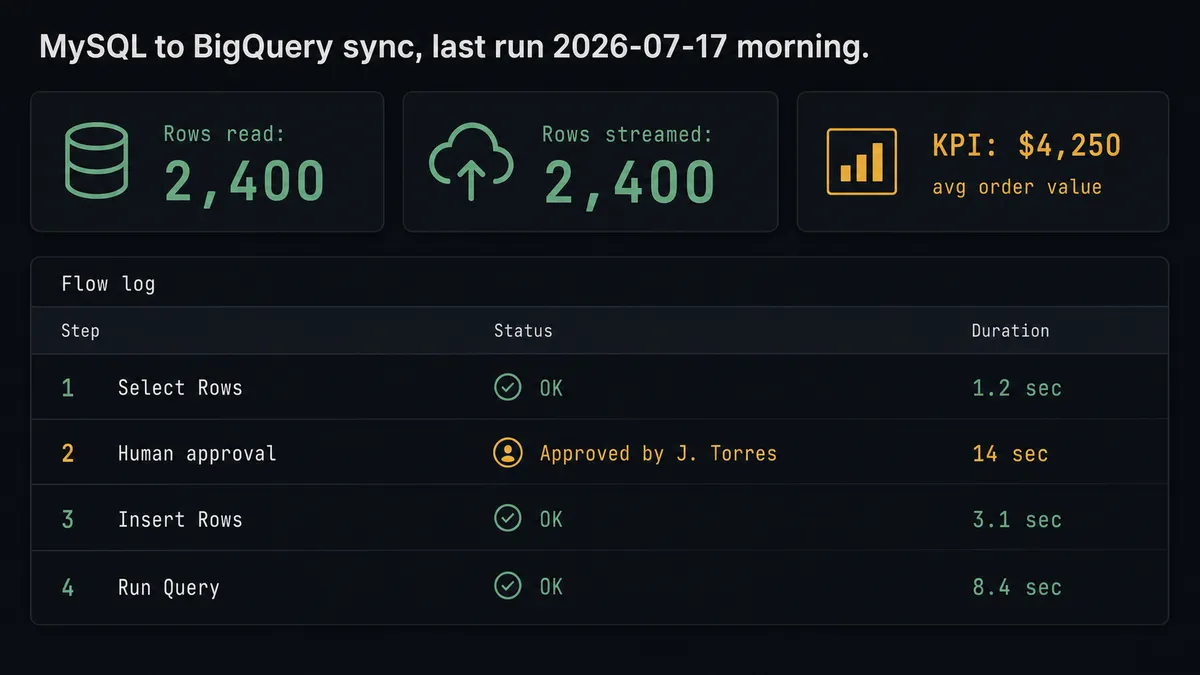This screenshot has height=675, width=1200.
Task: Click the 'Duration' column header
Action: 1010,331
